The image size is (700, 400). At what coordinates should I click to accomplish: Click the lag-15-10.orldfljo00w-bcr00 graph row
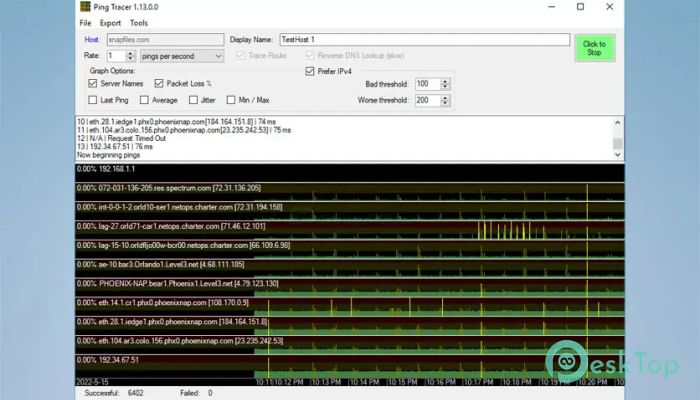(x=350, y=249)
